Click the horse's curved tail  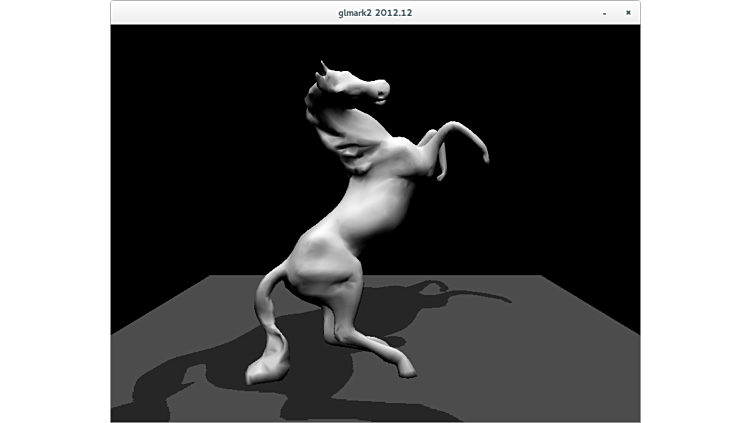266,310
